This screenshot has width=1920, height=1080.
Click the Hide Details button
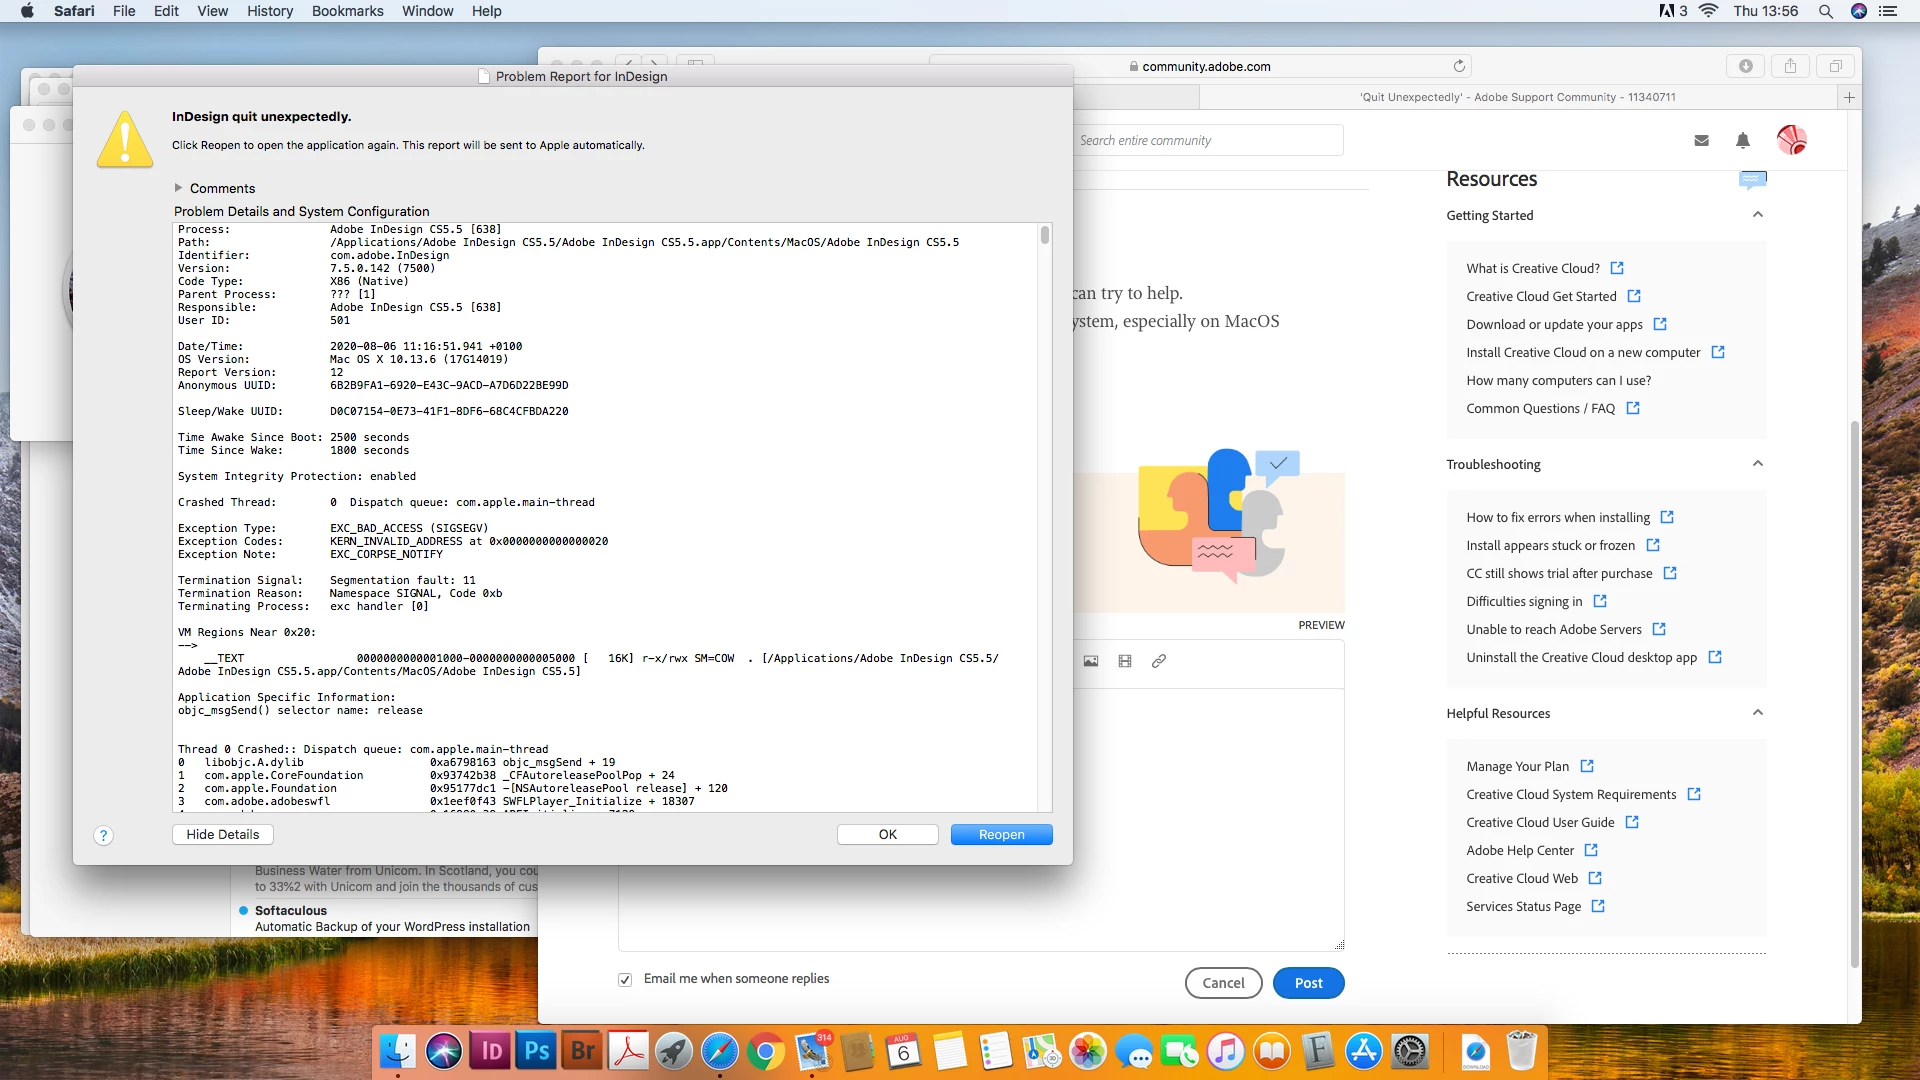222,835
